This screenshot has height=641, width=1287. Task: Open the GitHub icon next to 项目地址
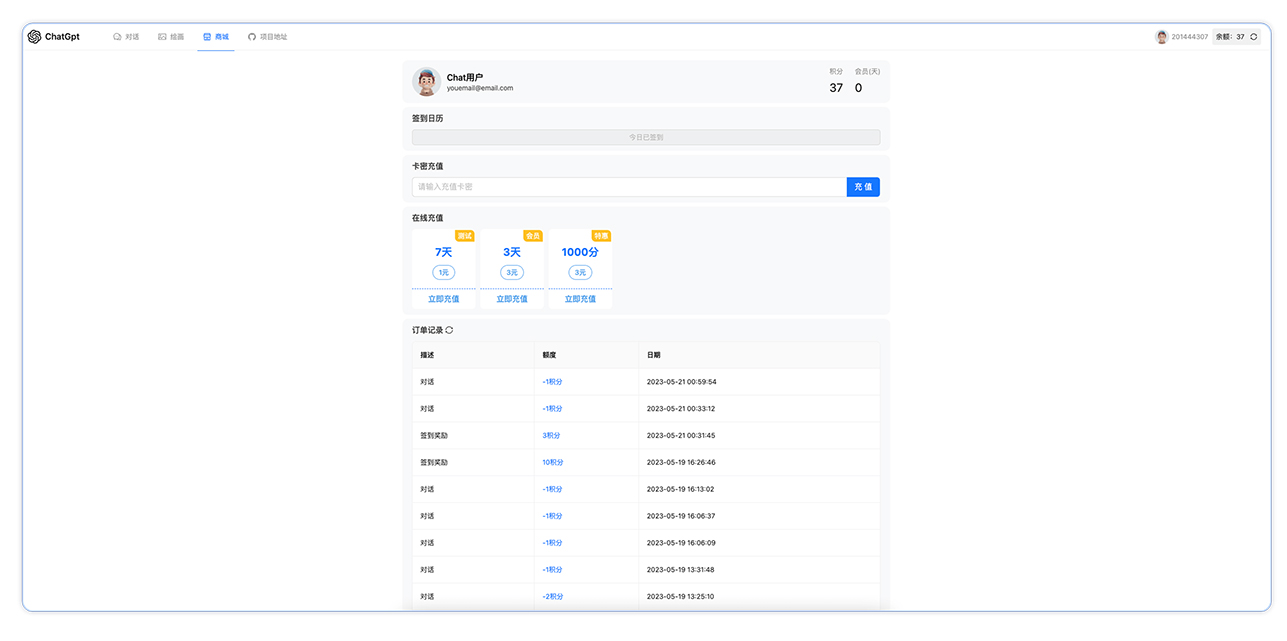point(251,36)
